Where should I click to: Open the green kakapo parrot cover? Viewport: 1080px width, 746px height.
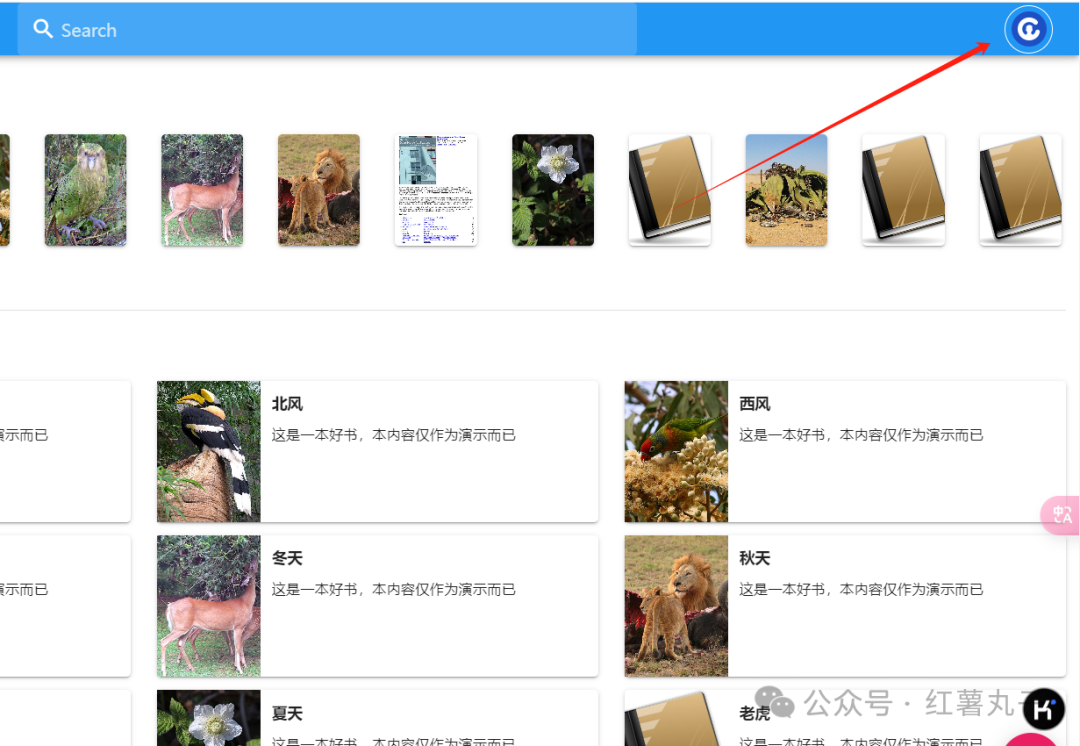85,190
